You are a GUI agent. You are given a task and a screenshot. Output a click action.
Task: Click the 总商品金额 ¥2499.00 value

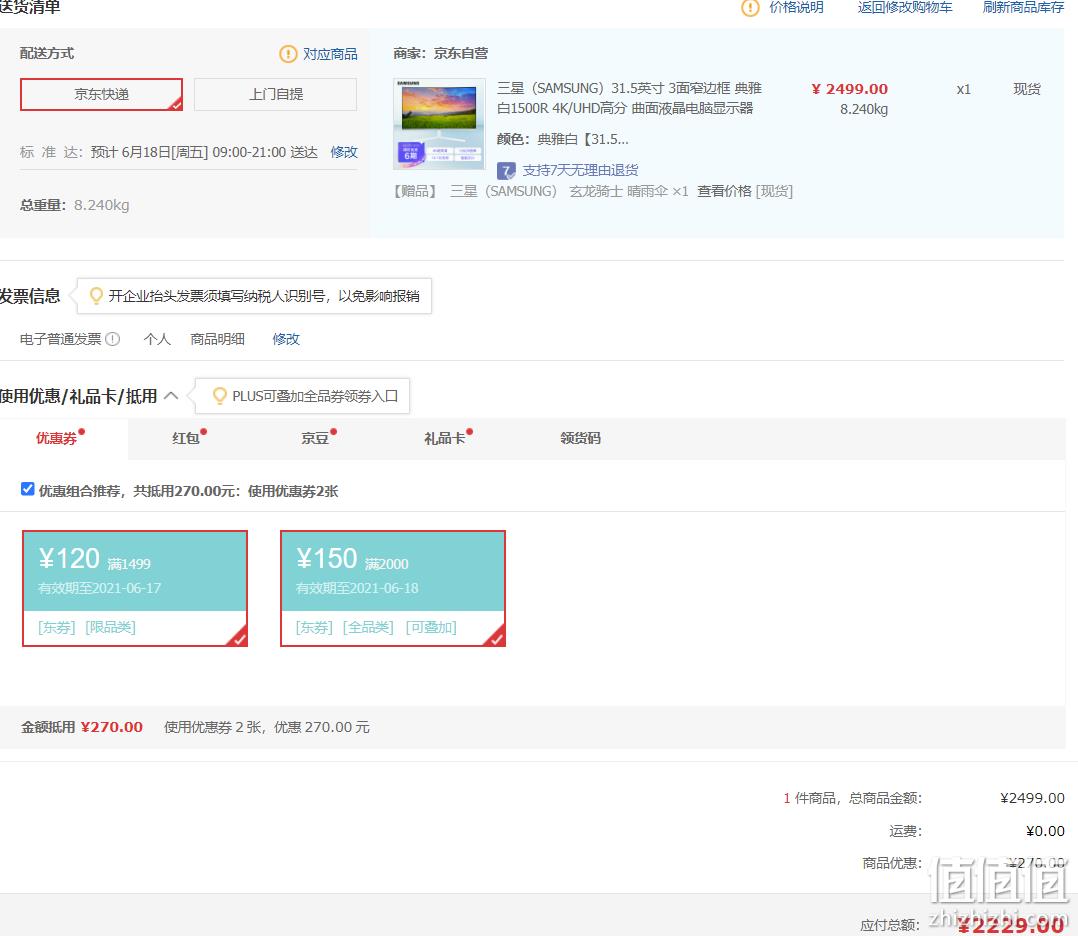click(1032, 798)
